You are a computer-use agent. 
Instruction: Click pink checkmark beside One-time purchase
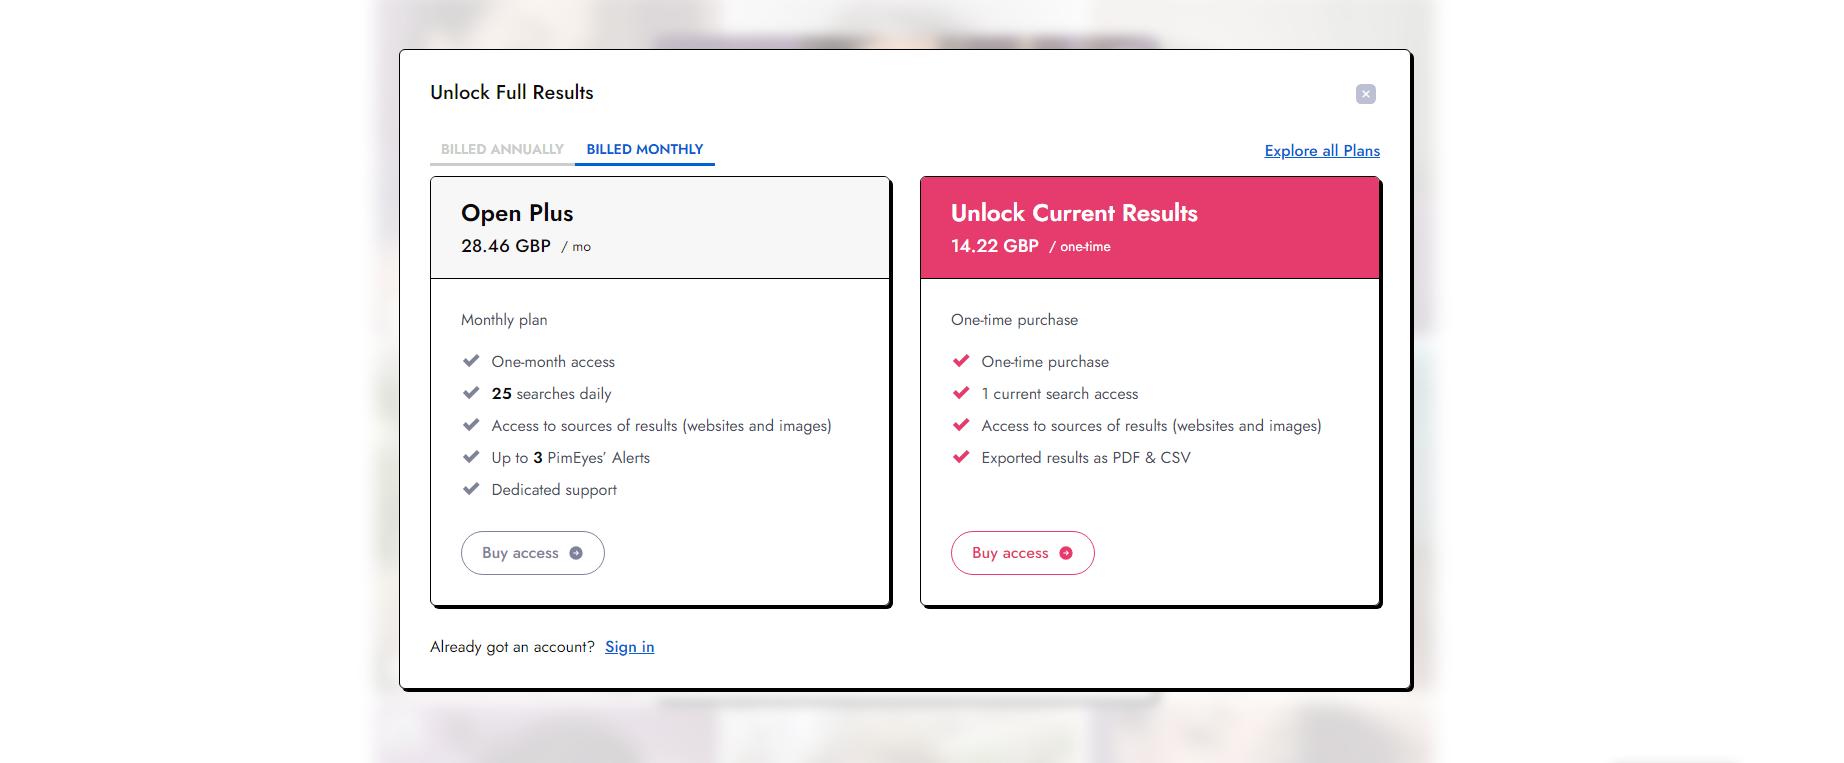(x=961, y=361)
